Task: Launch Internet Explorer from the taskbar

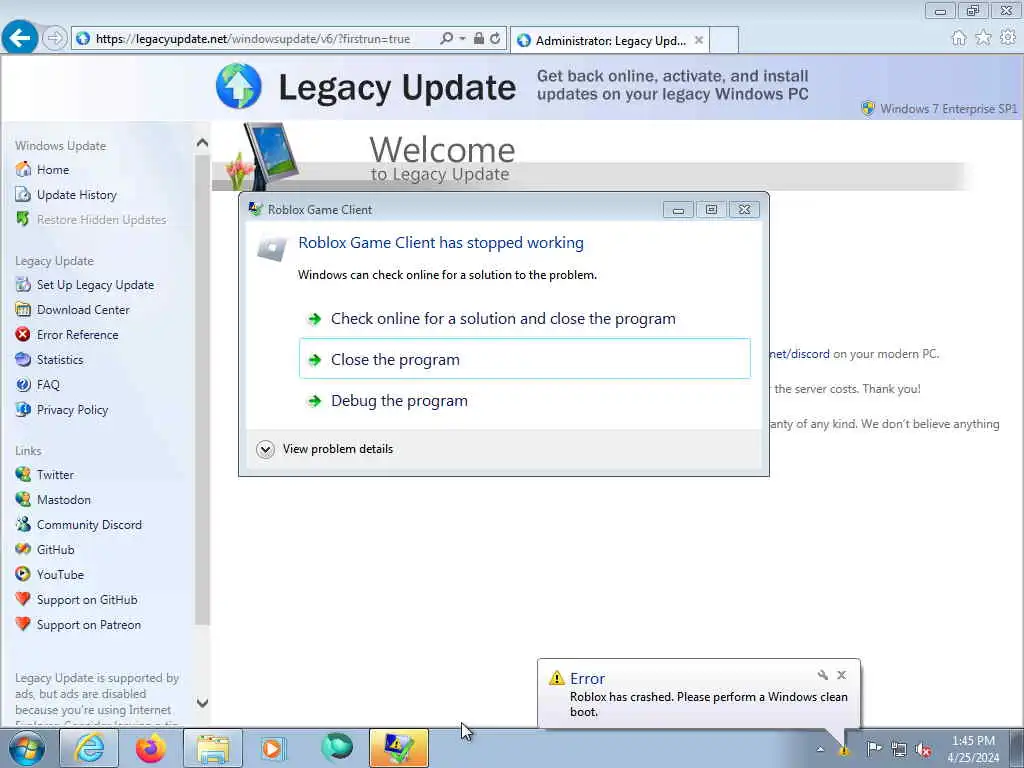Action: click(89, 748)
